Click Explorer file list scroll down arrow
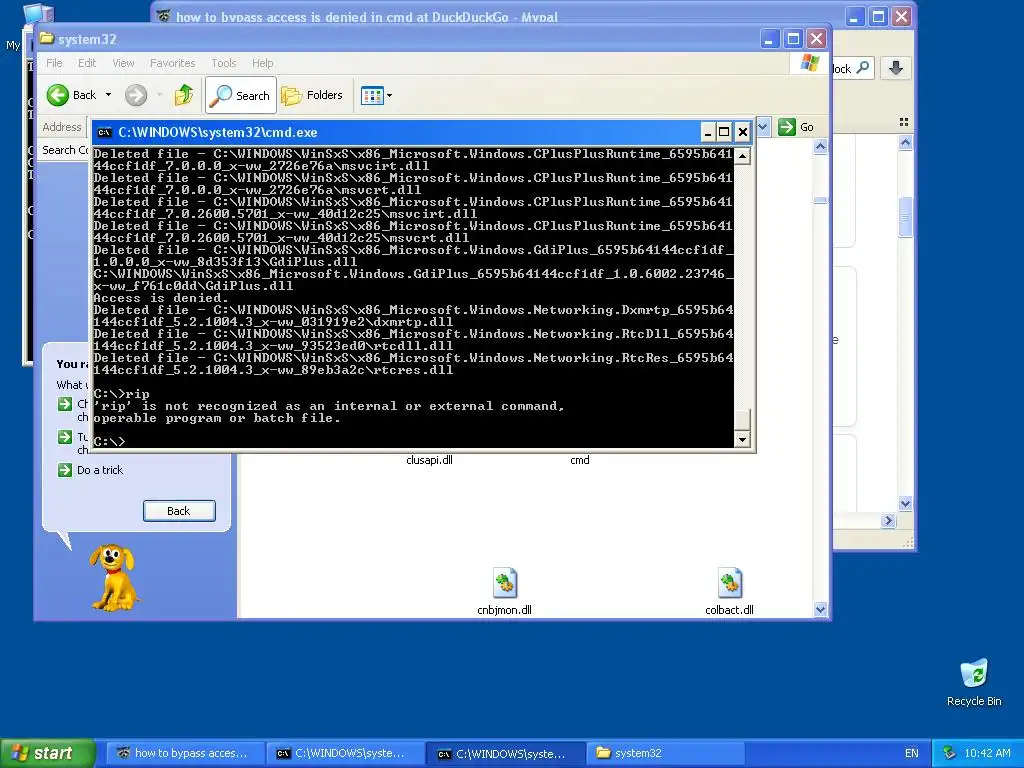Image resolution: width=1024 pixels, height=768 pixels. 820,609
